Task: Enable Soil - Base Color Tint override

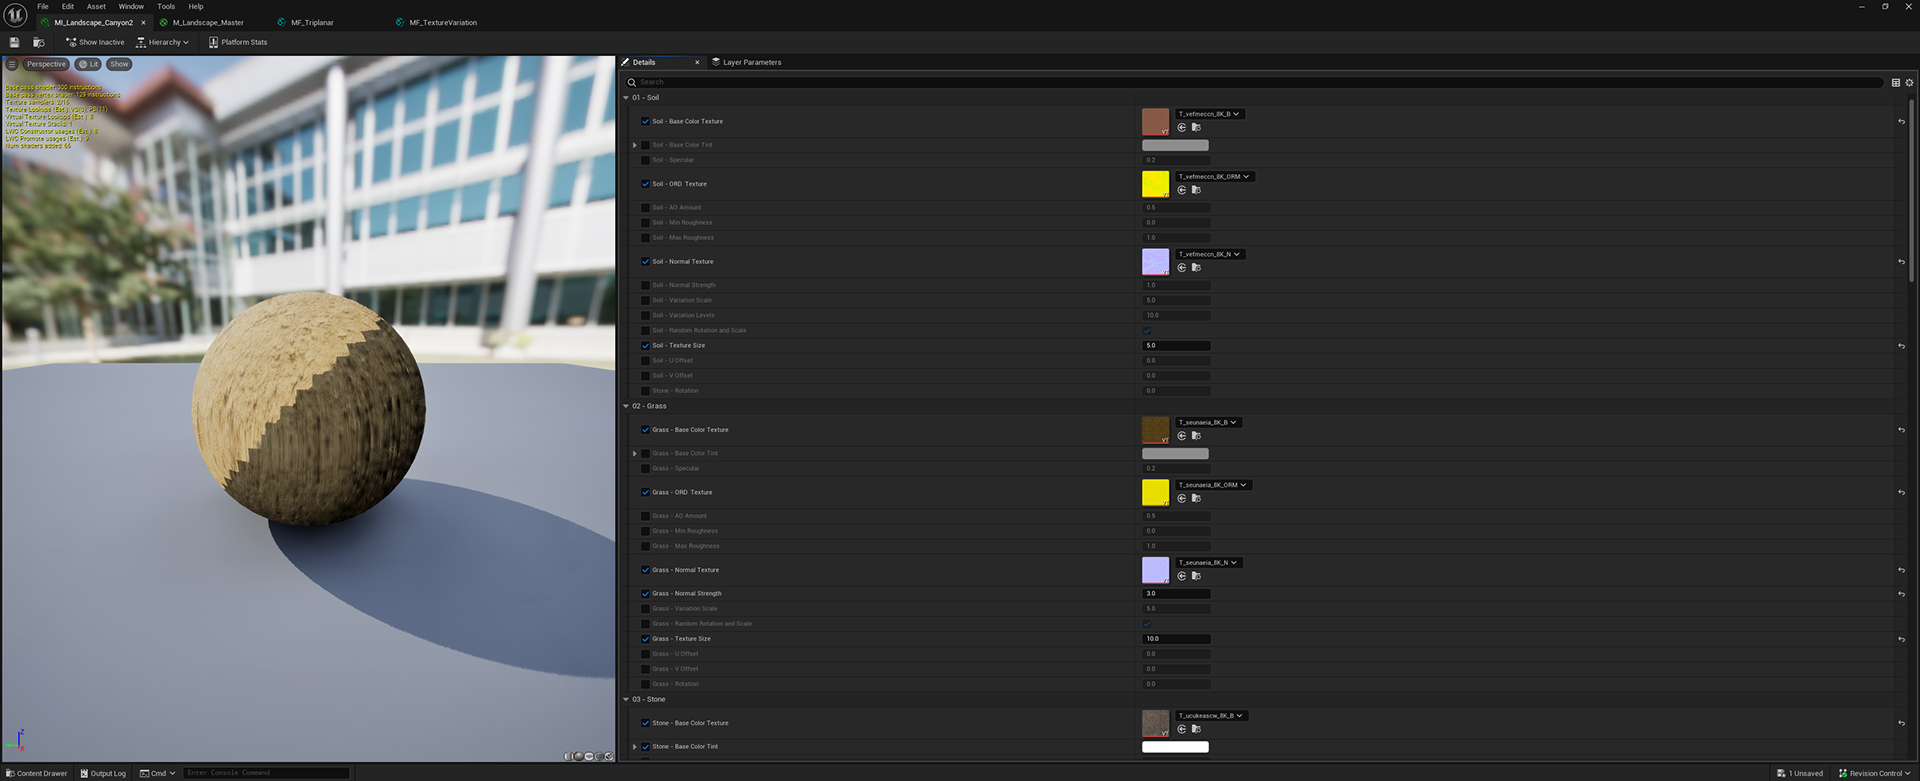Action: coord(645,145)
